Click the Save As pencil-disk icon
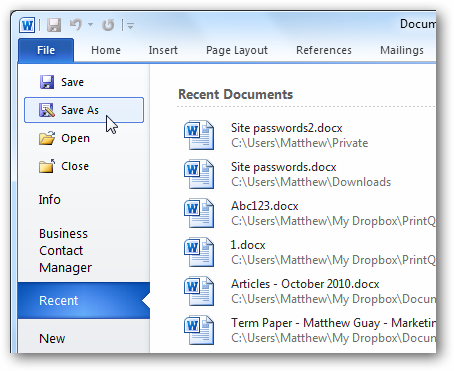This screenshot has height=371, width=454. (47, 110)
